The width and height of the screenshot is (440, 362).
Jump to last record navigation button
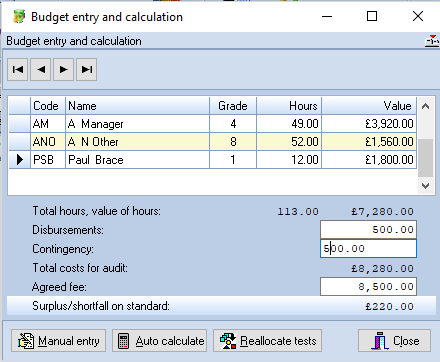point(86,69)
